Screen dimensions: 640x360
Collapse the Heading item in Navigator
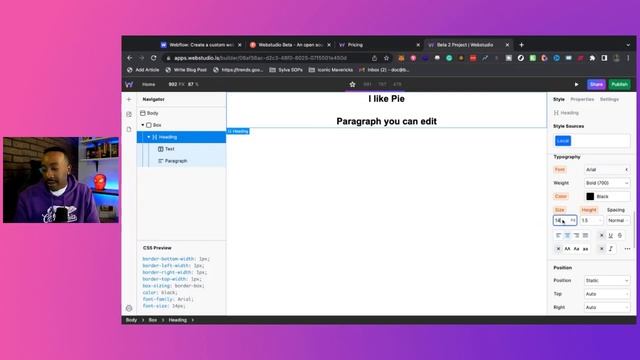click(x=149, y=137)
